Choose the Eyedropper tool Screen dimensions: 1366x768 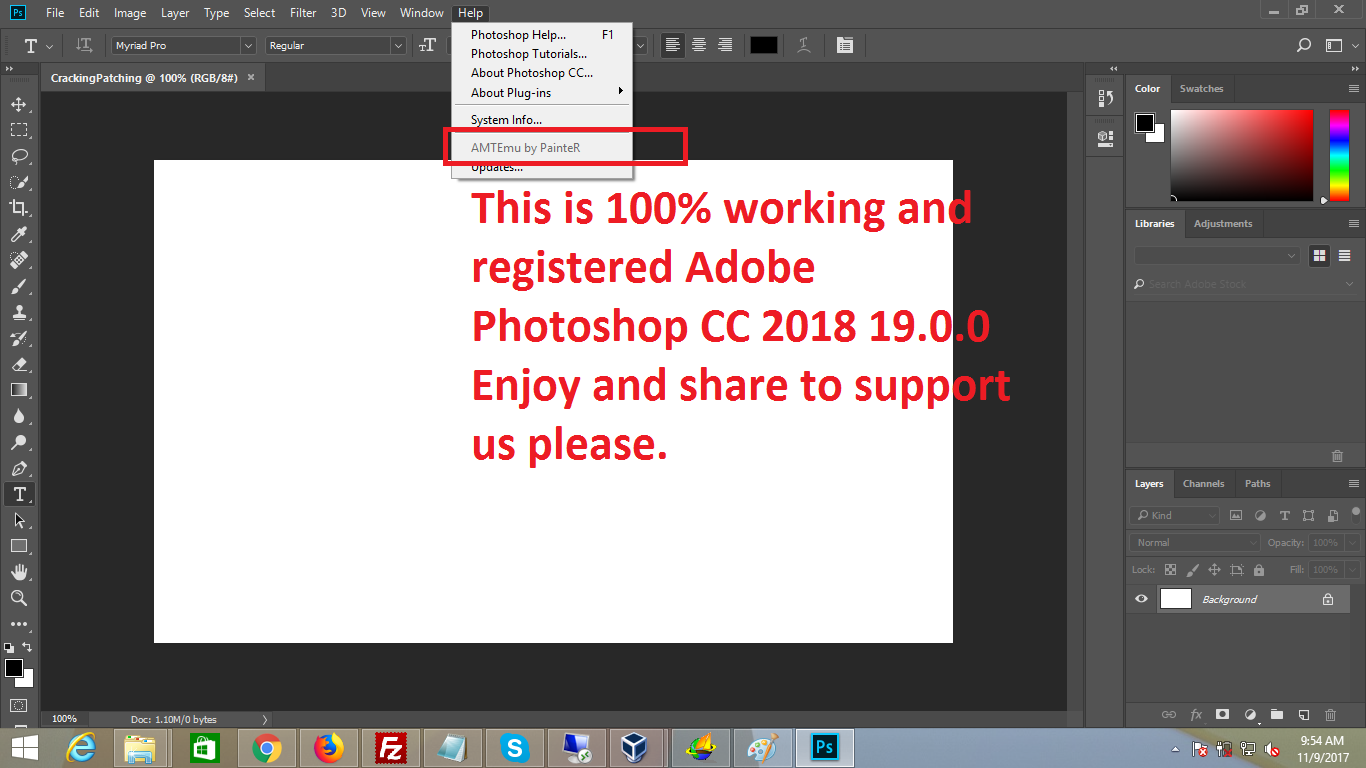[18, 234]
